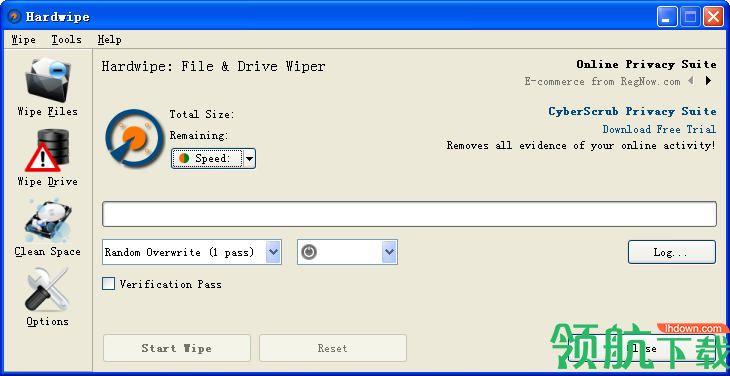Open the Log... window
The height and width of the screenshot is (376, 730).
tap(671, 252)
